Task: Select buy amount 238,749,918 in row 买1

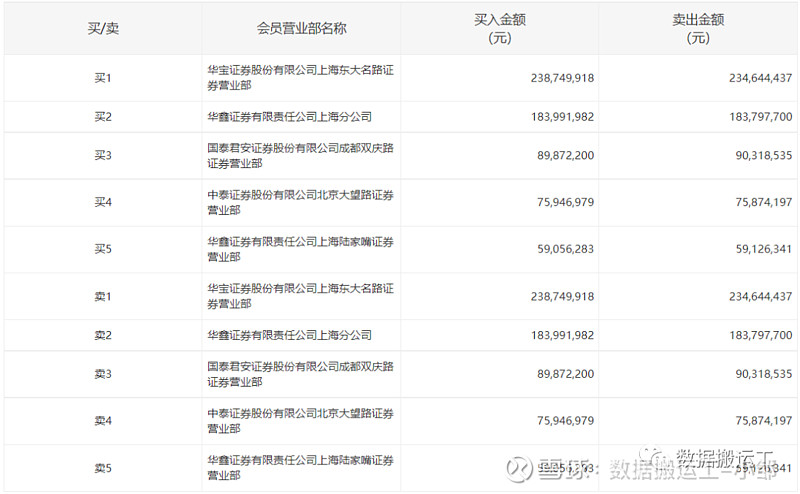Action: tap(562, 78)
